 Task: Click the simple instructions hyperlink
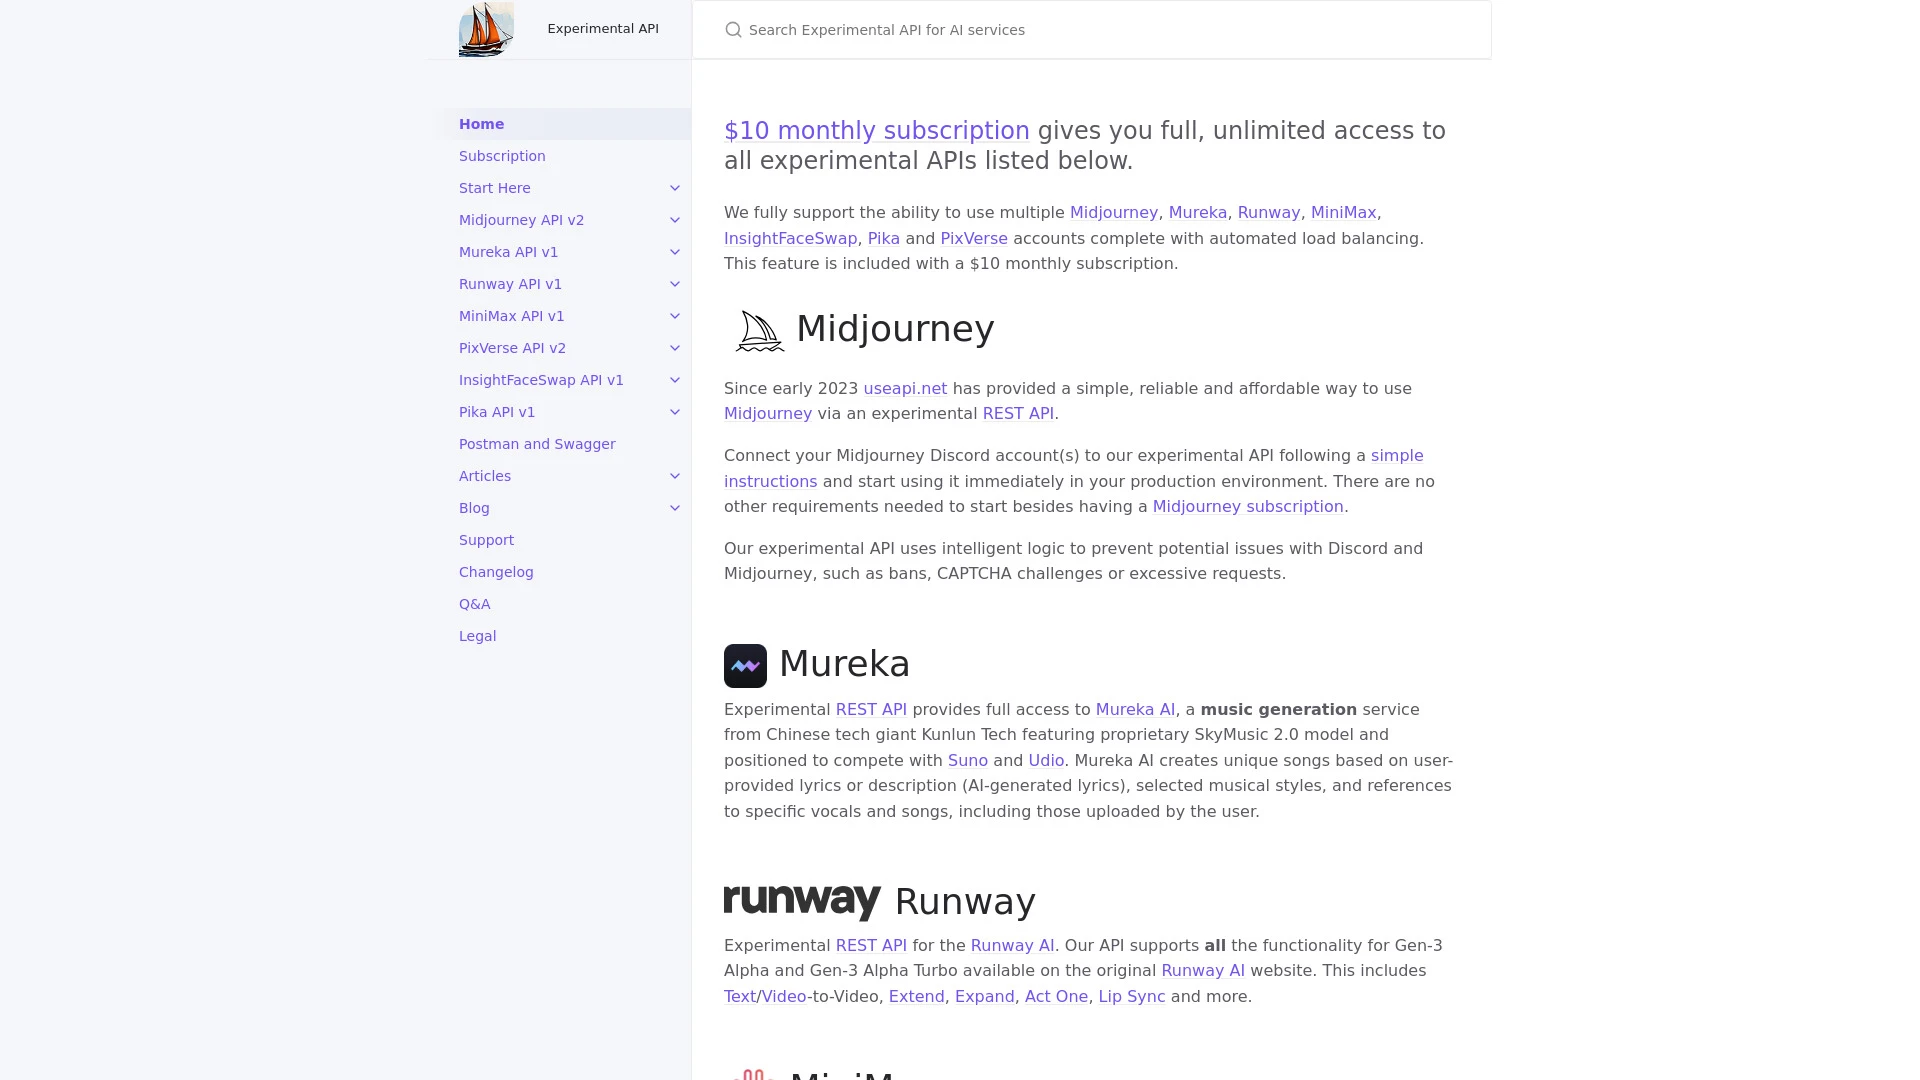point(1073,468)
